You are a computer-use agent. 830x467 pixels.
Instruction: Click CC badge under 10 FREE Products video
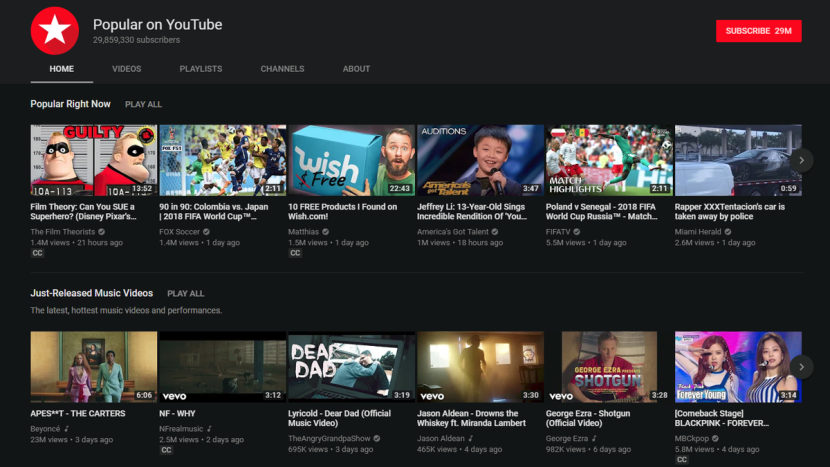(294, 254)
